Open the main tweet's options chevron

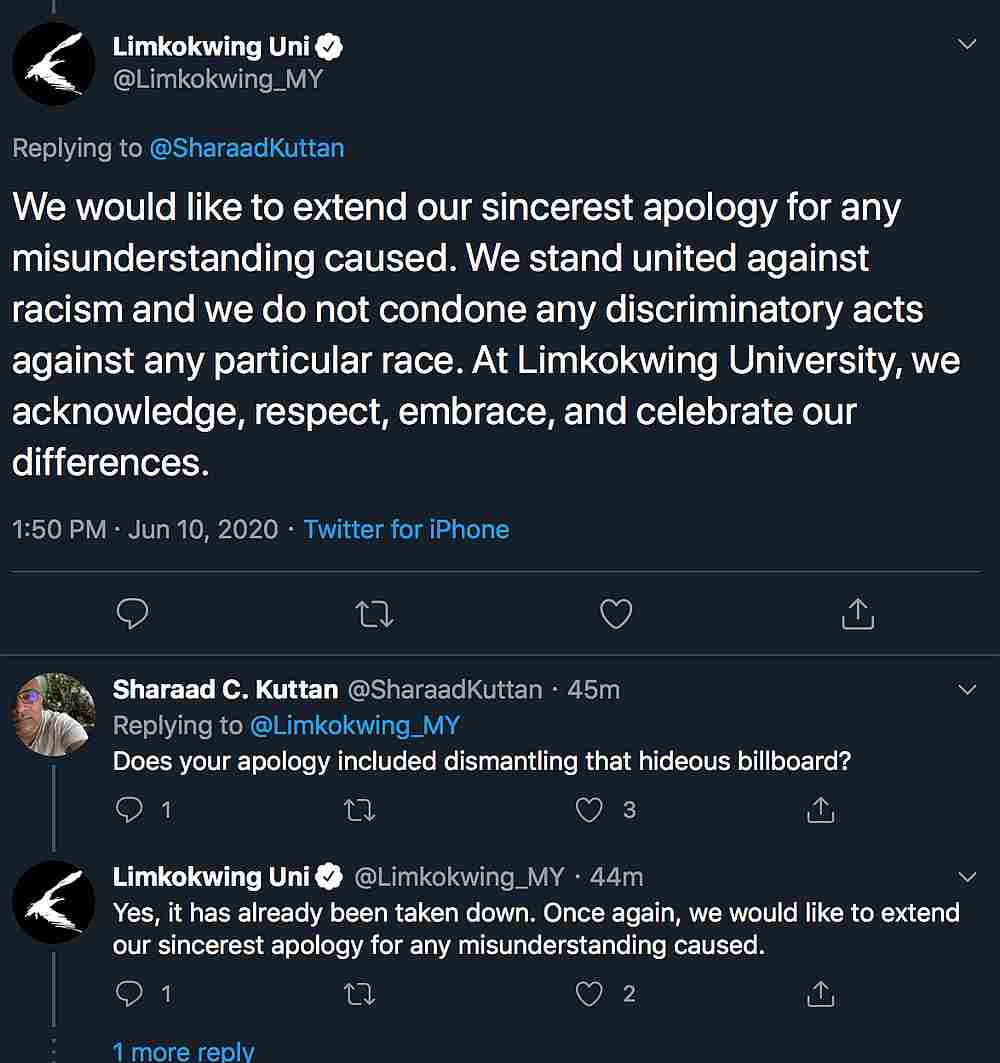(967, 44)
